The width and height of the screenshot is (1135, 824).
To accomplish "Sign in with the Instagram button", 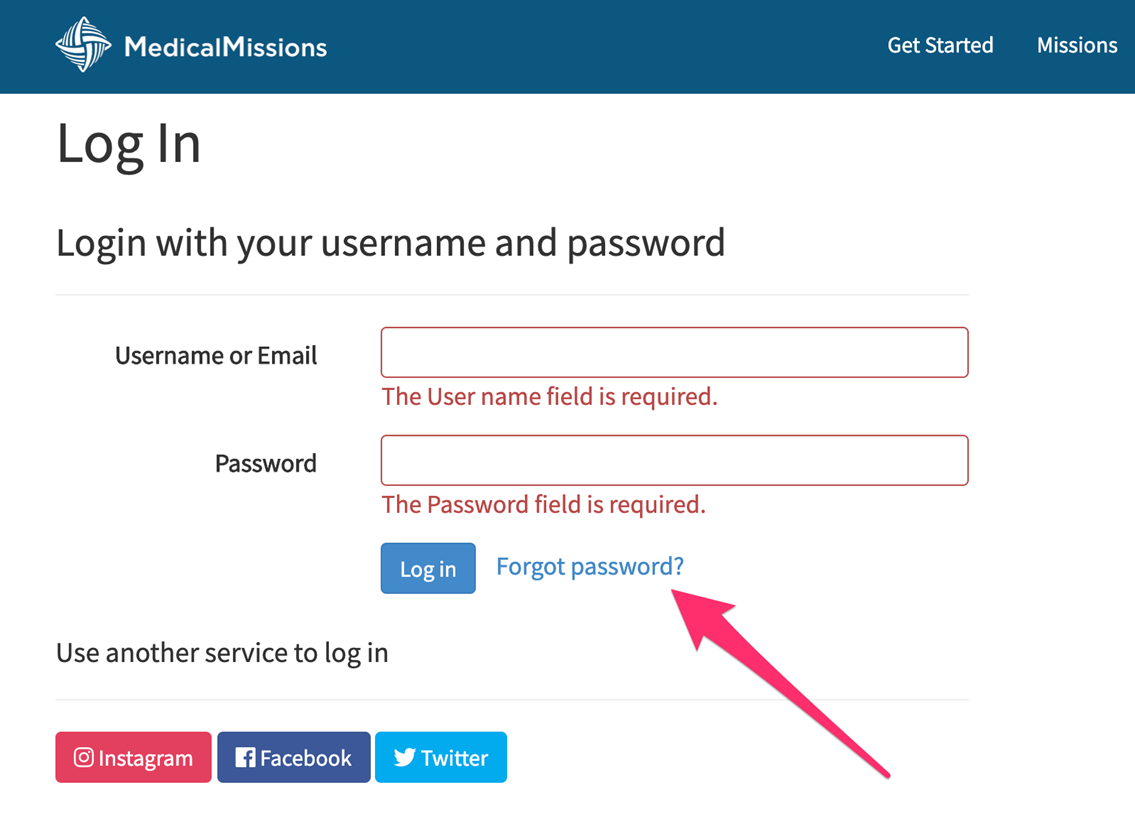I will click(133, 758).
